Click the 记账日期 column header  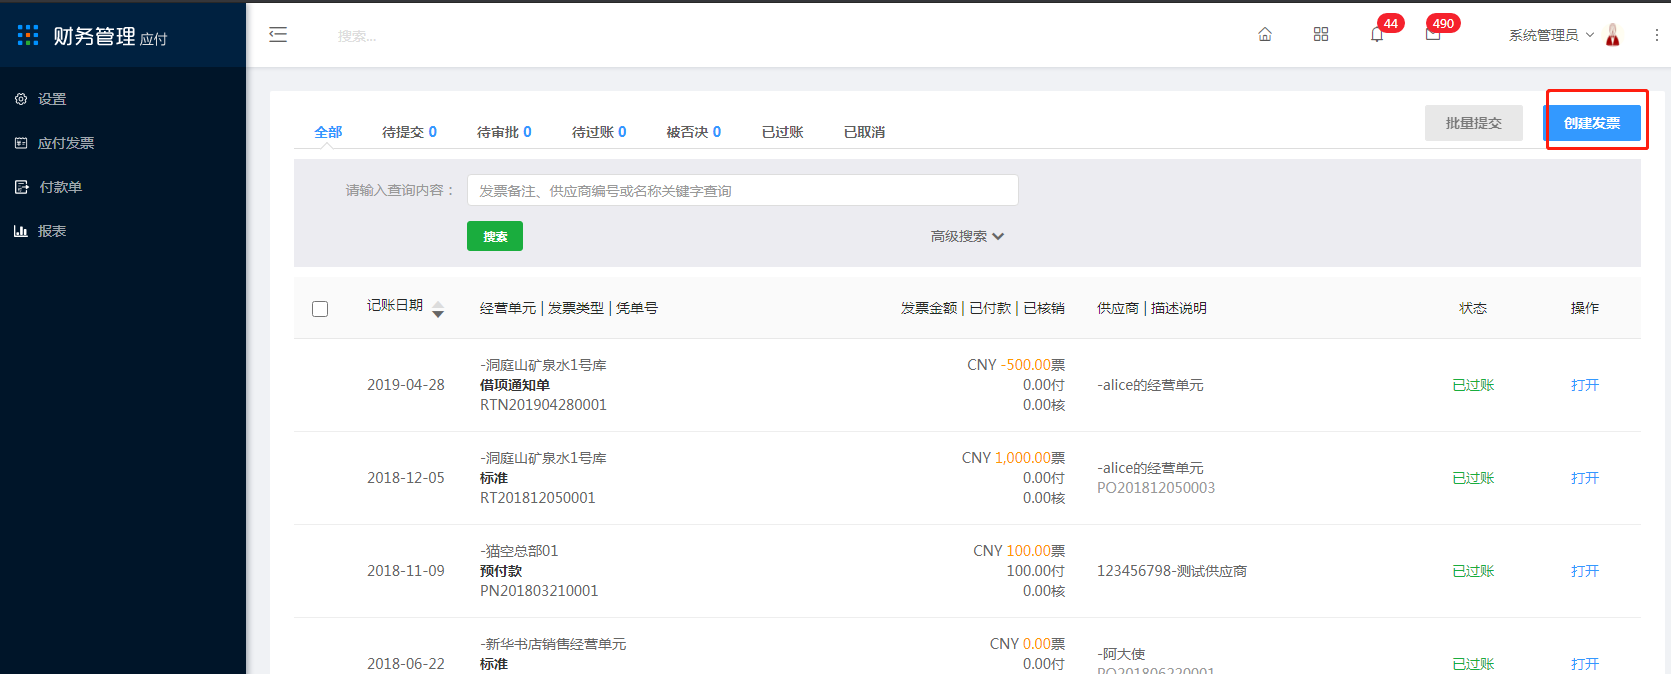[395, 305]
